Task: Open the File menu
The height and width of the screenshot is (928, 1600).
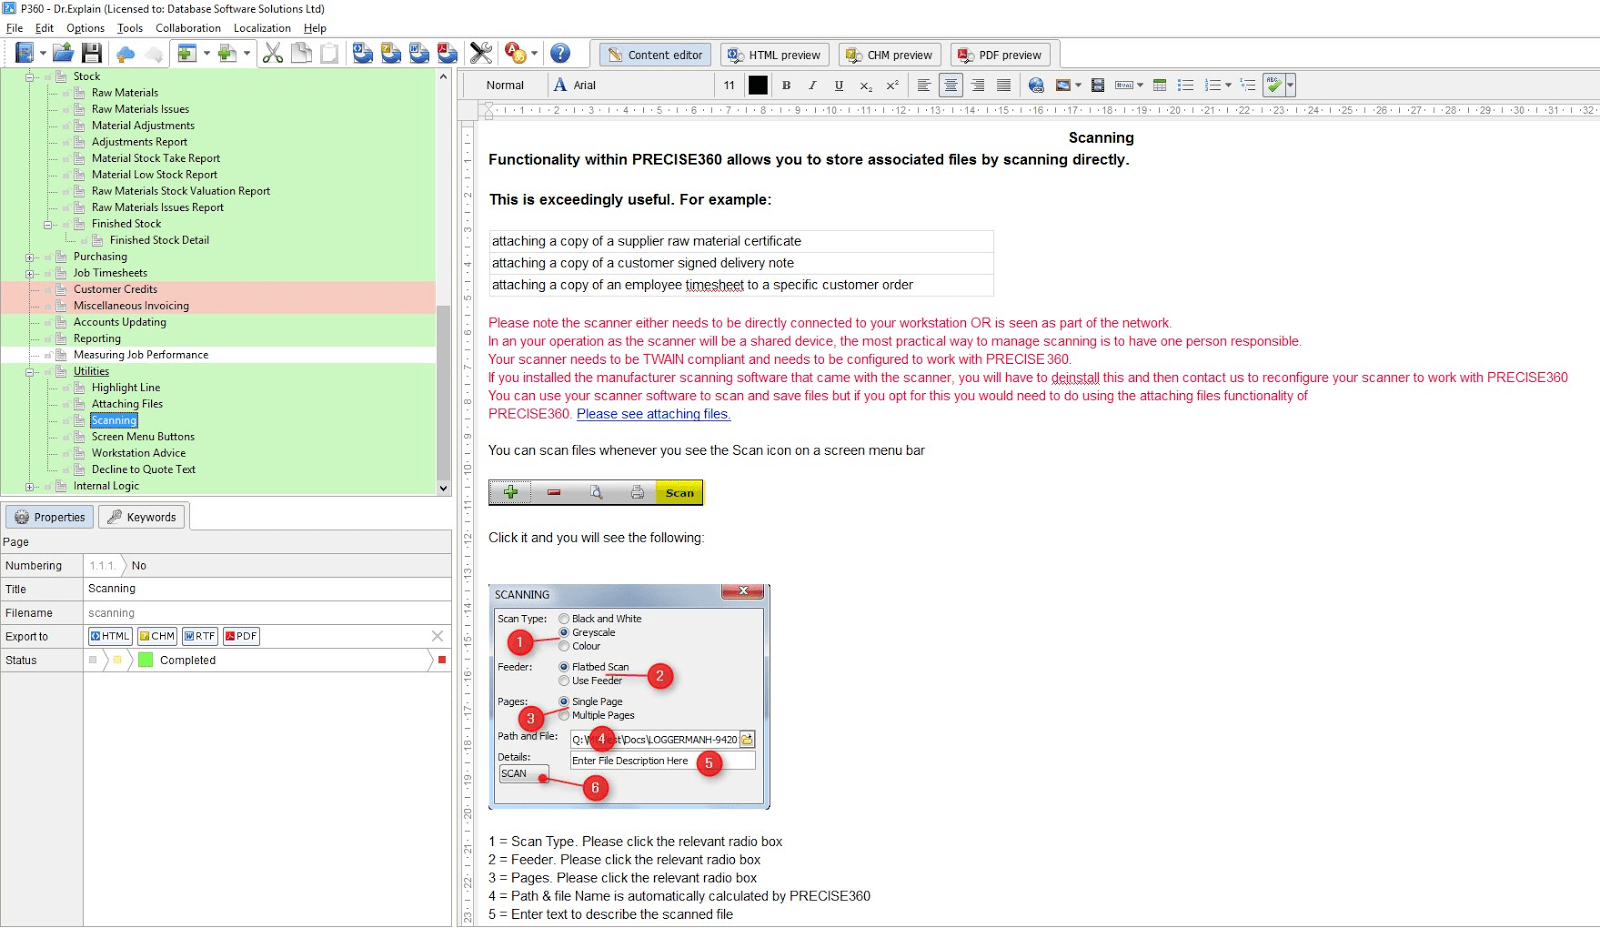Action: point(14,28)
